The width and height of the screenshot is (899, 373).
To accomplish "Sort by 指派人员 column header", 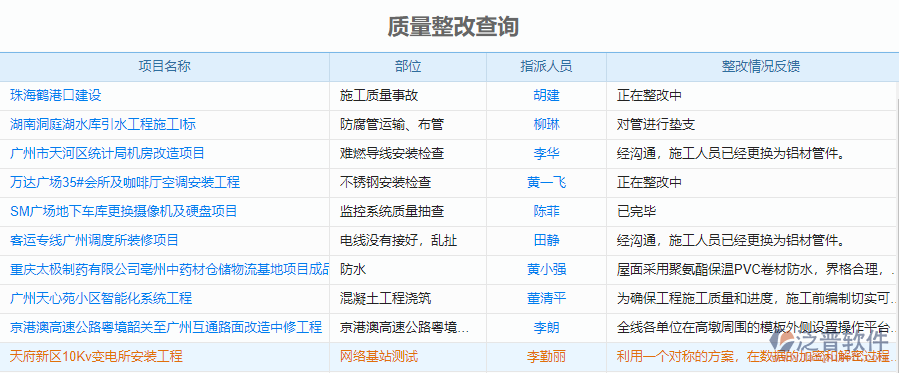I will 546,66.
